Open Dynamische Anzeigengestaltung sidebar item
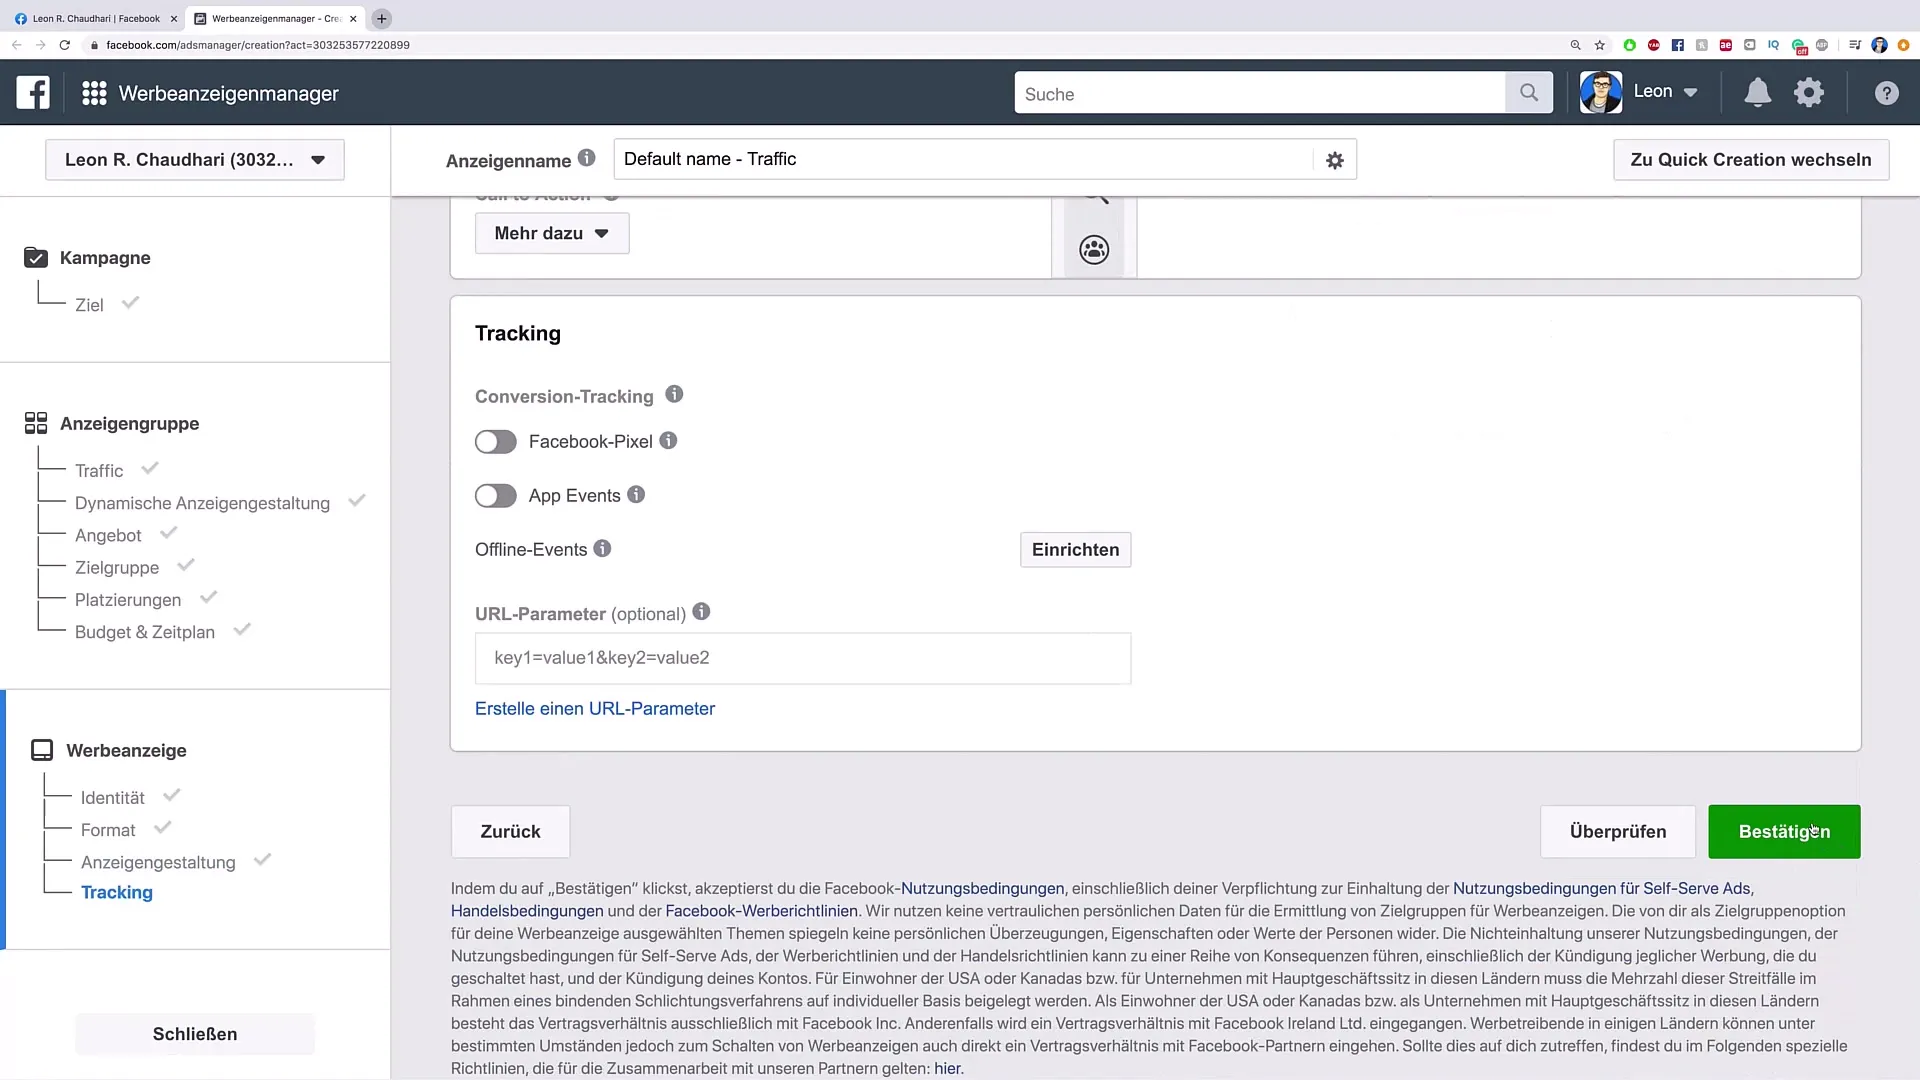The image size is (1920, 1080). coord(202,503)
